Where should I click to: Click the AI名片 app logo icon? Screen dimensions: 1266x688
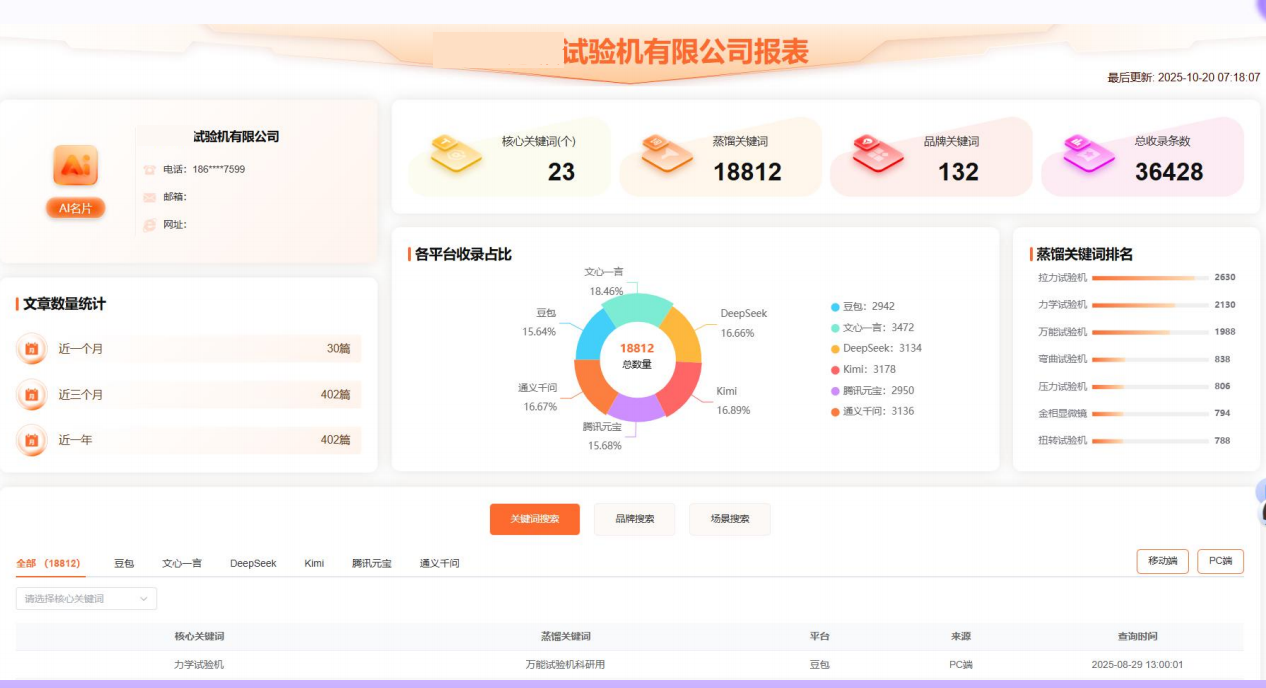tap(74, 166)
